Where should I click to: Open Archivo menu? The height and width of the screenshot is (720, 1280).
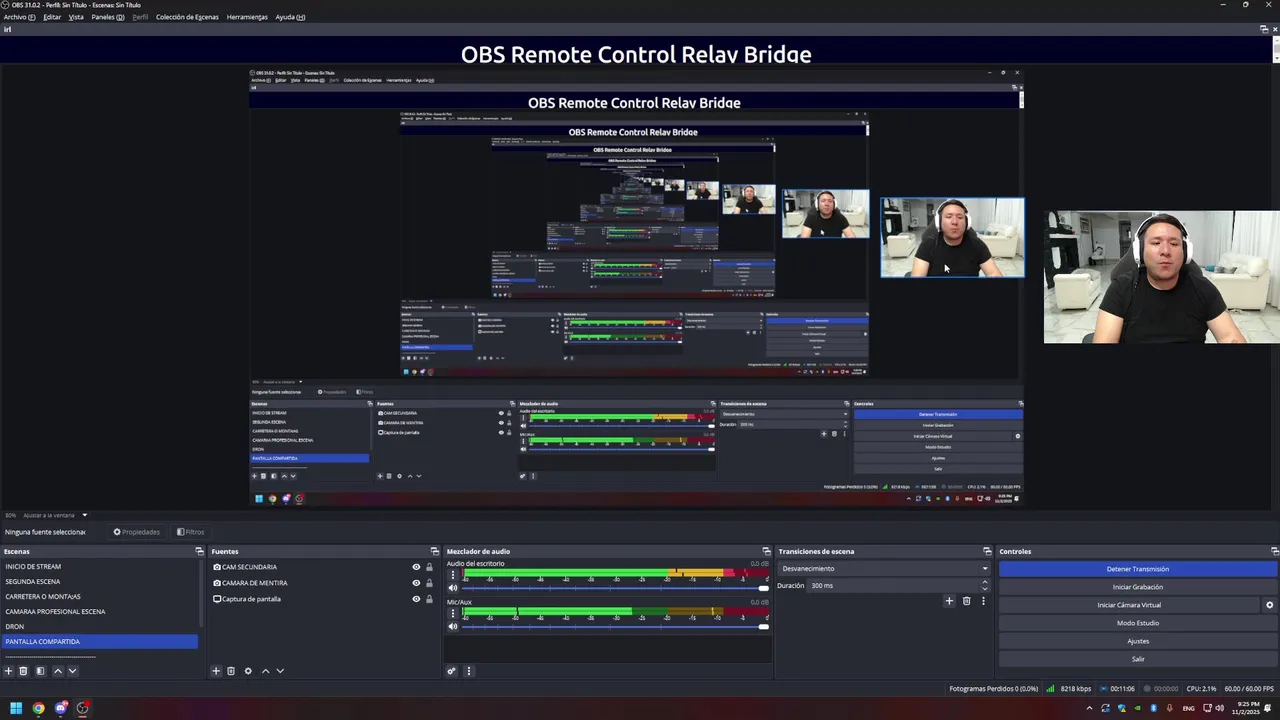(19, 17)
